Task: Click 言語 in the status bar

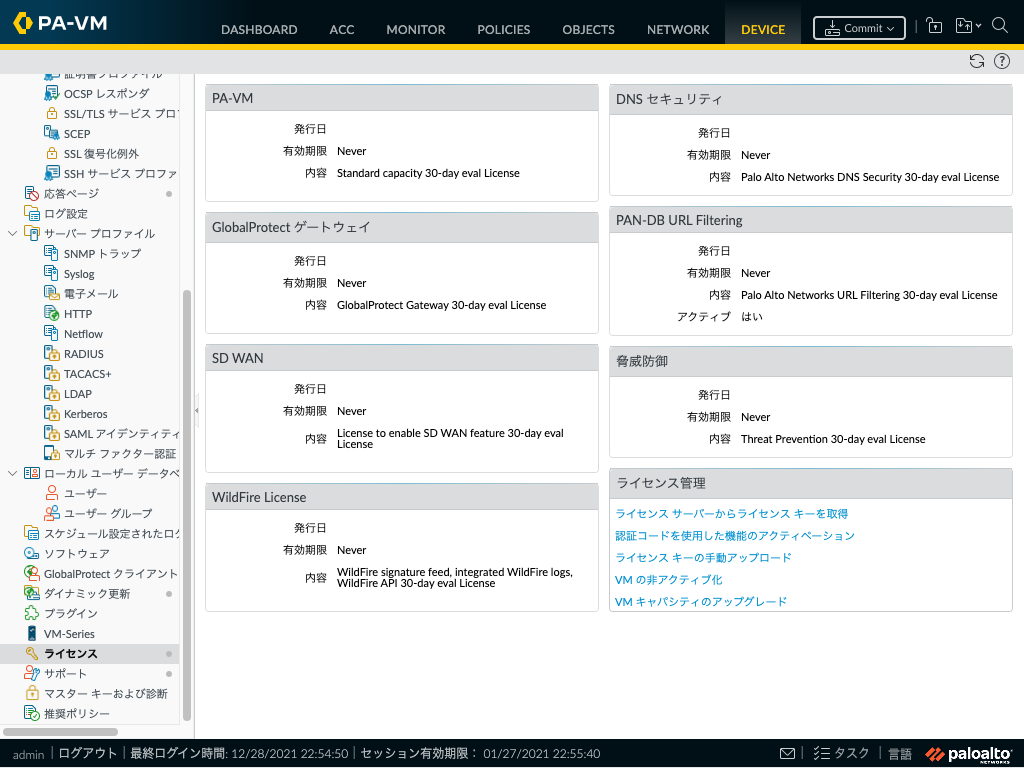Action: (x=900, y=754)
